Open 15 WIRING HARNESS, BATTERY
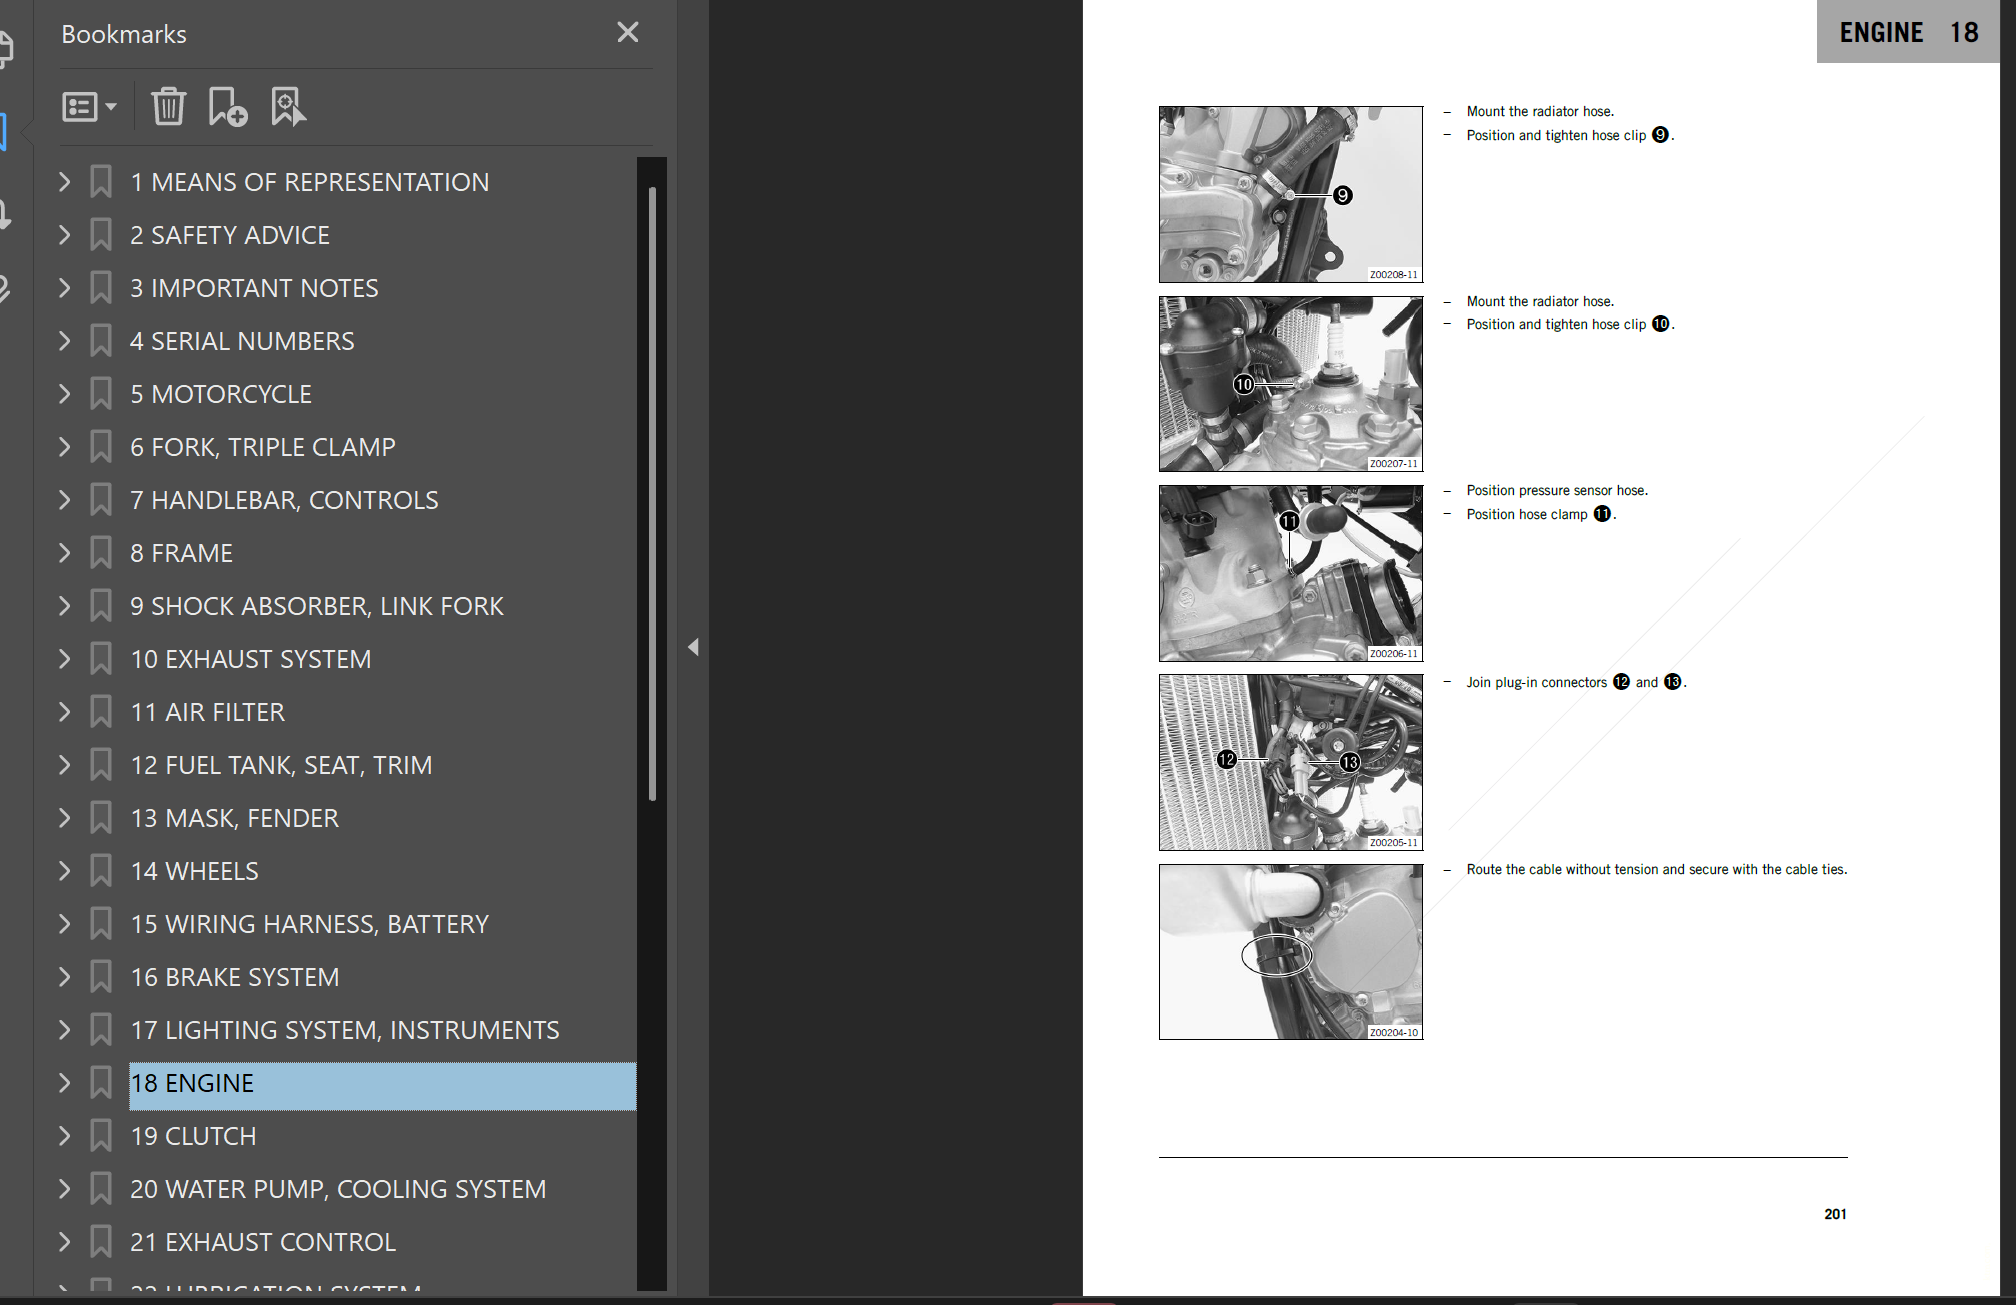2016x1305 pixels. (310, 924)
